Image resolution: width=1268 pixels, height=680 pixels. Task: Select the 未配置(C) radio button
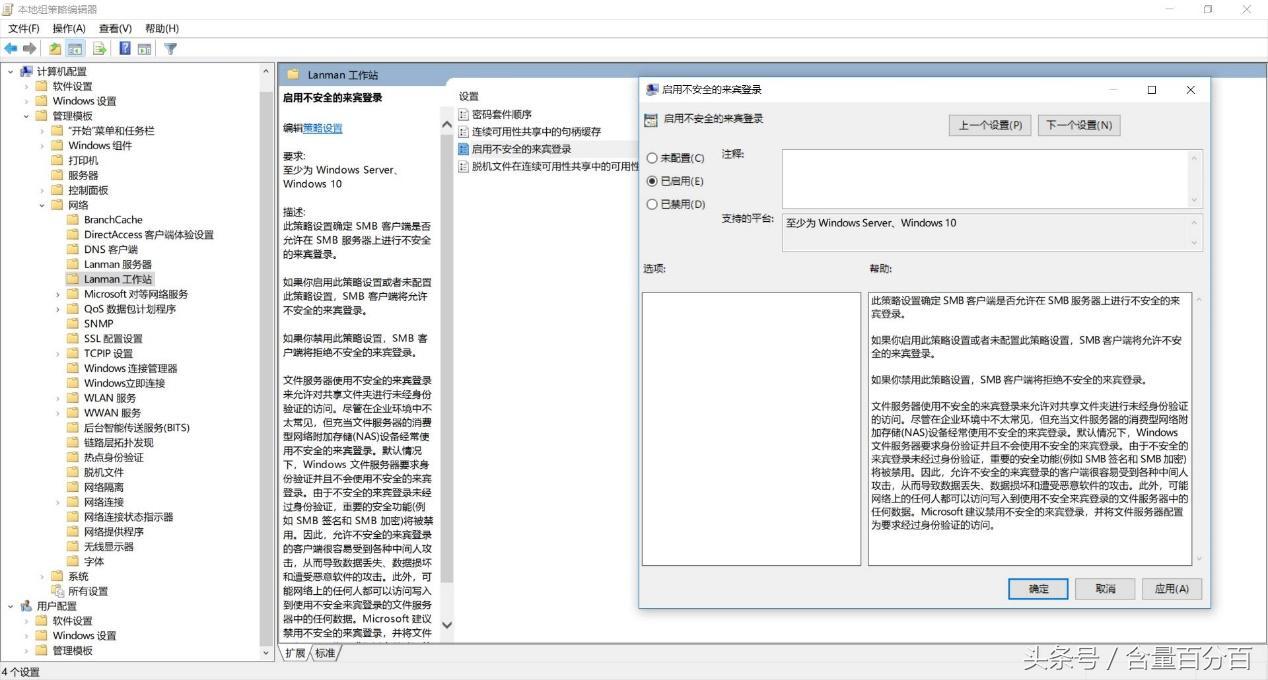(x=652, y=158)
